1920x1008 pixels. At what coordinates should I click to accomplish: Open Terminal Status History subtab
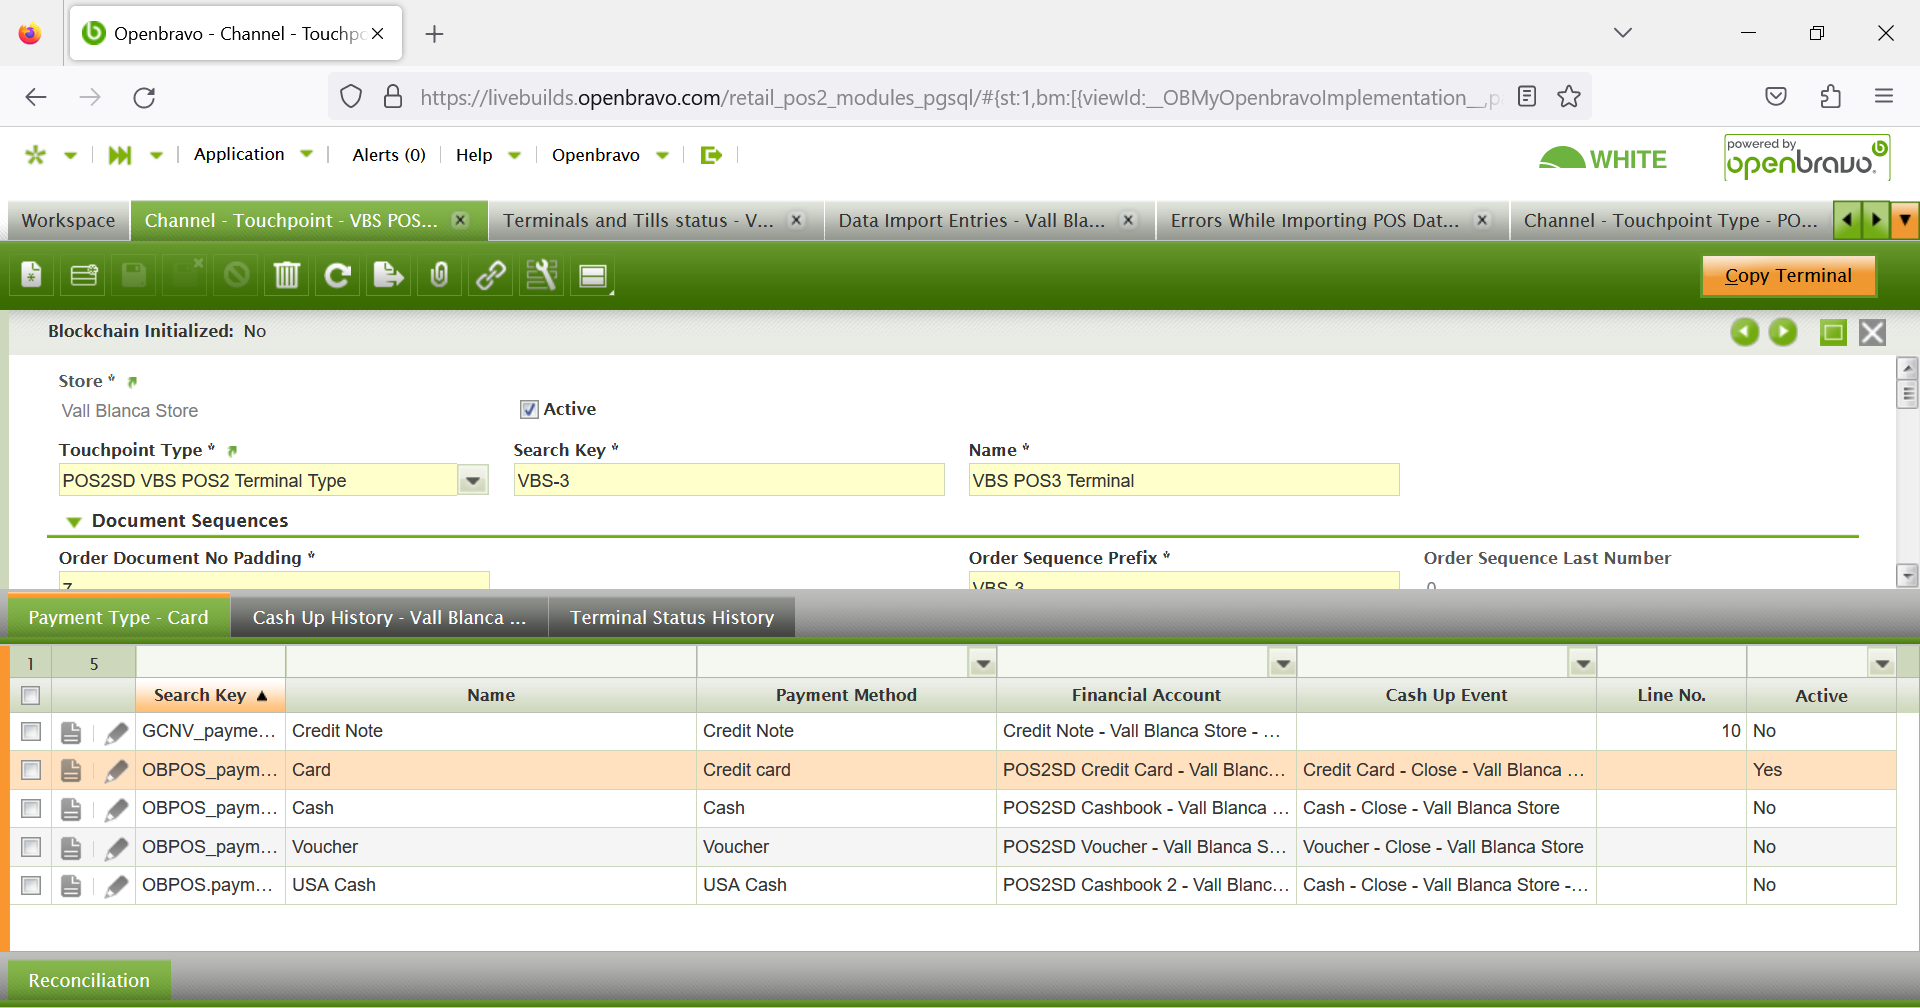672,618
